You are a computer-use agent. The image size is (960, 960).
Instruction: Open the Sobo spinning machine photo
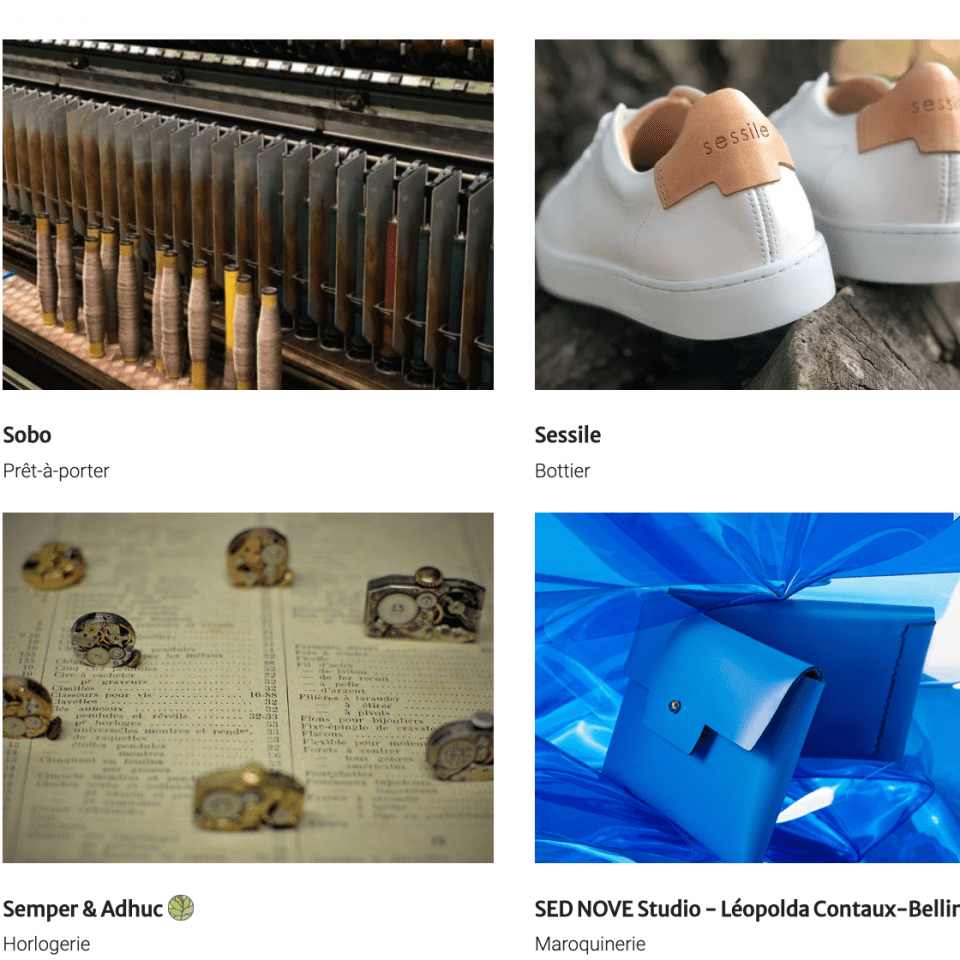click(x=248, y=214)
